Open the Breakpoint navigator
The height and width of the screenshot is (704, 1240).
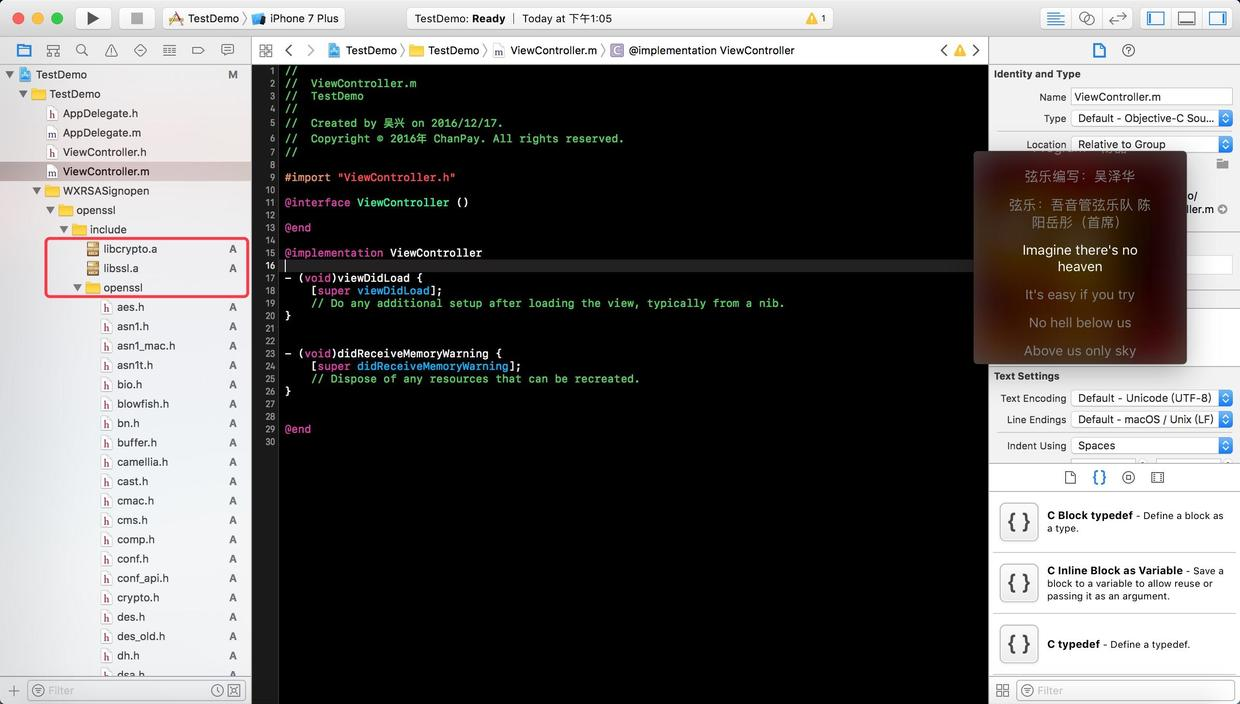198,50
